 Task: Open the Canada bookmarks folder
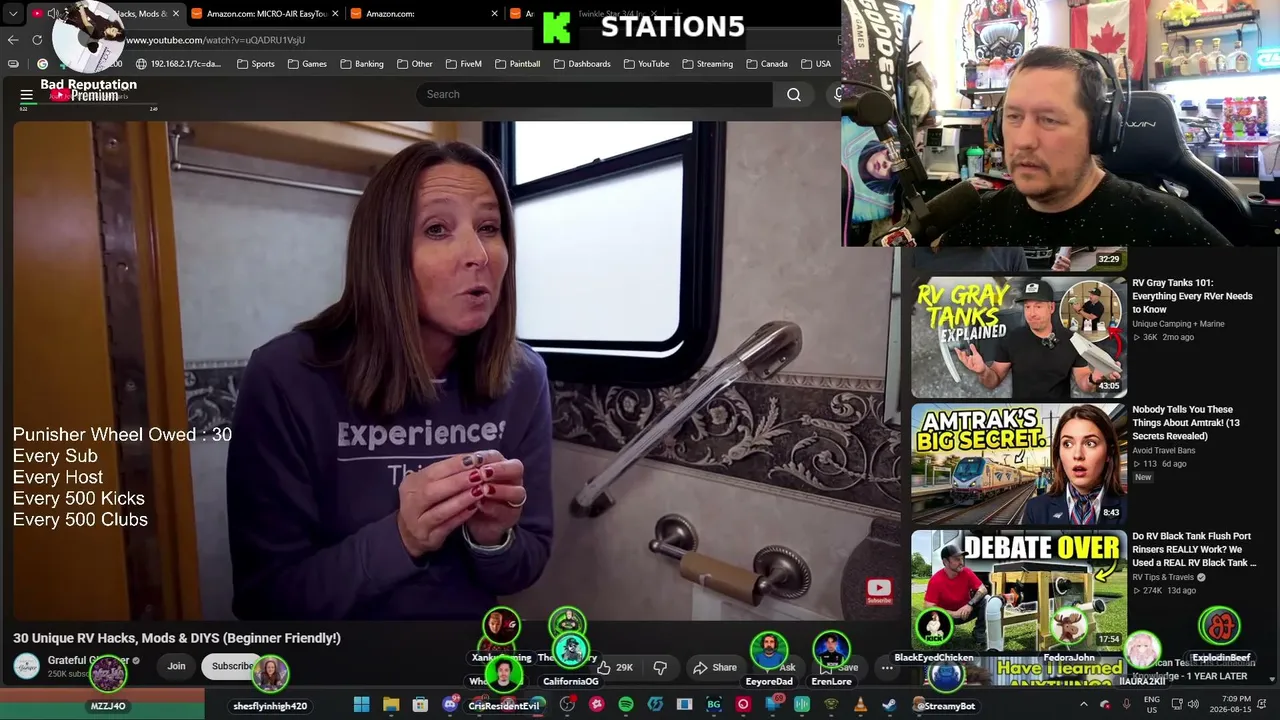[766, 64]
